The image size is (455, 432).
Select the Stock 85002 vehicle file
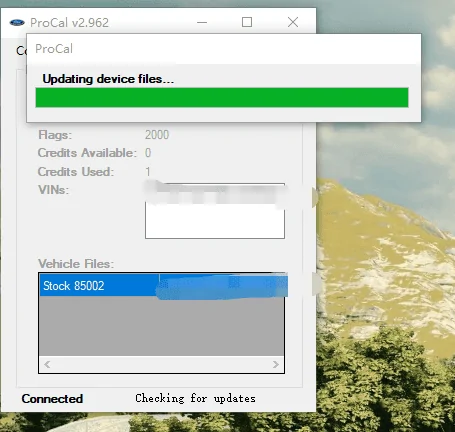pyautogui.click(x=163, y=285)
